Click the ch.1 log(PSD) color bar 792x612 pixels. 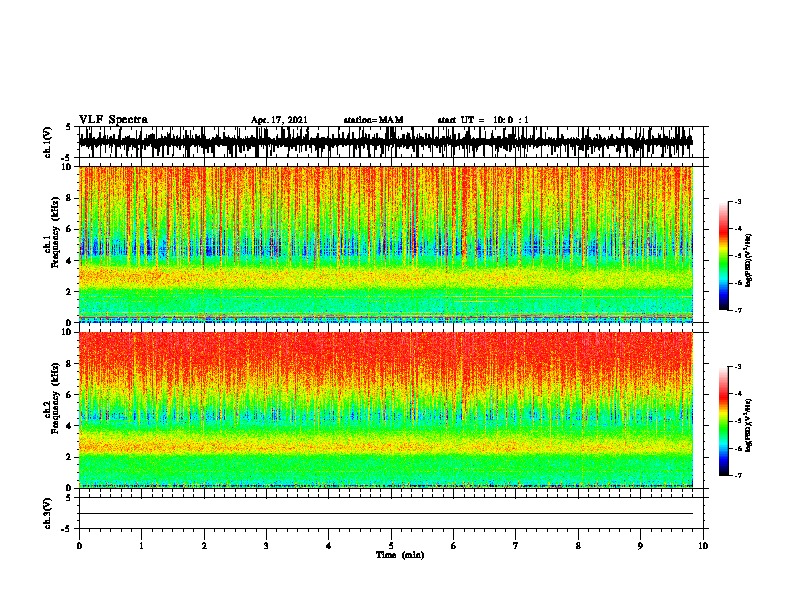(723, 256)
